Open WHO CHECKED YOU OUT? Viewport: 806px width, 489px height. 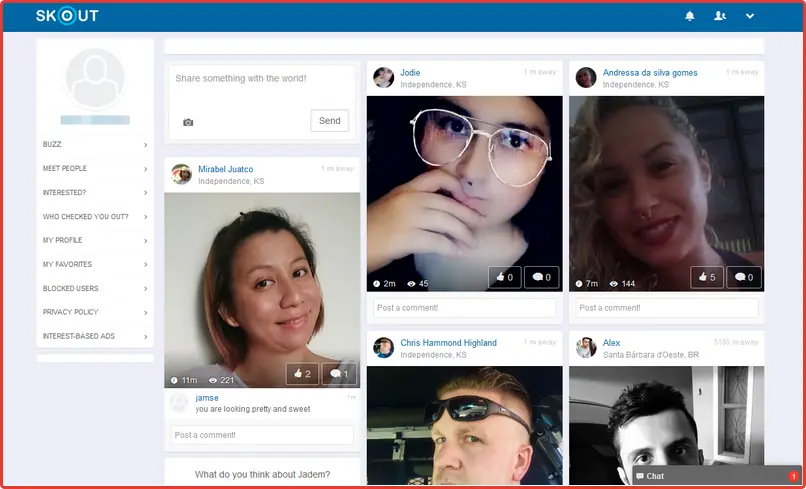point(95,216)
